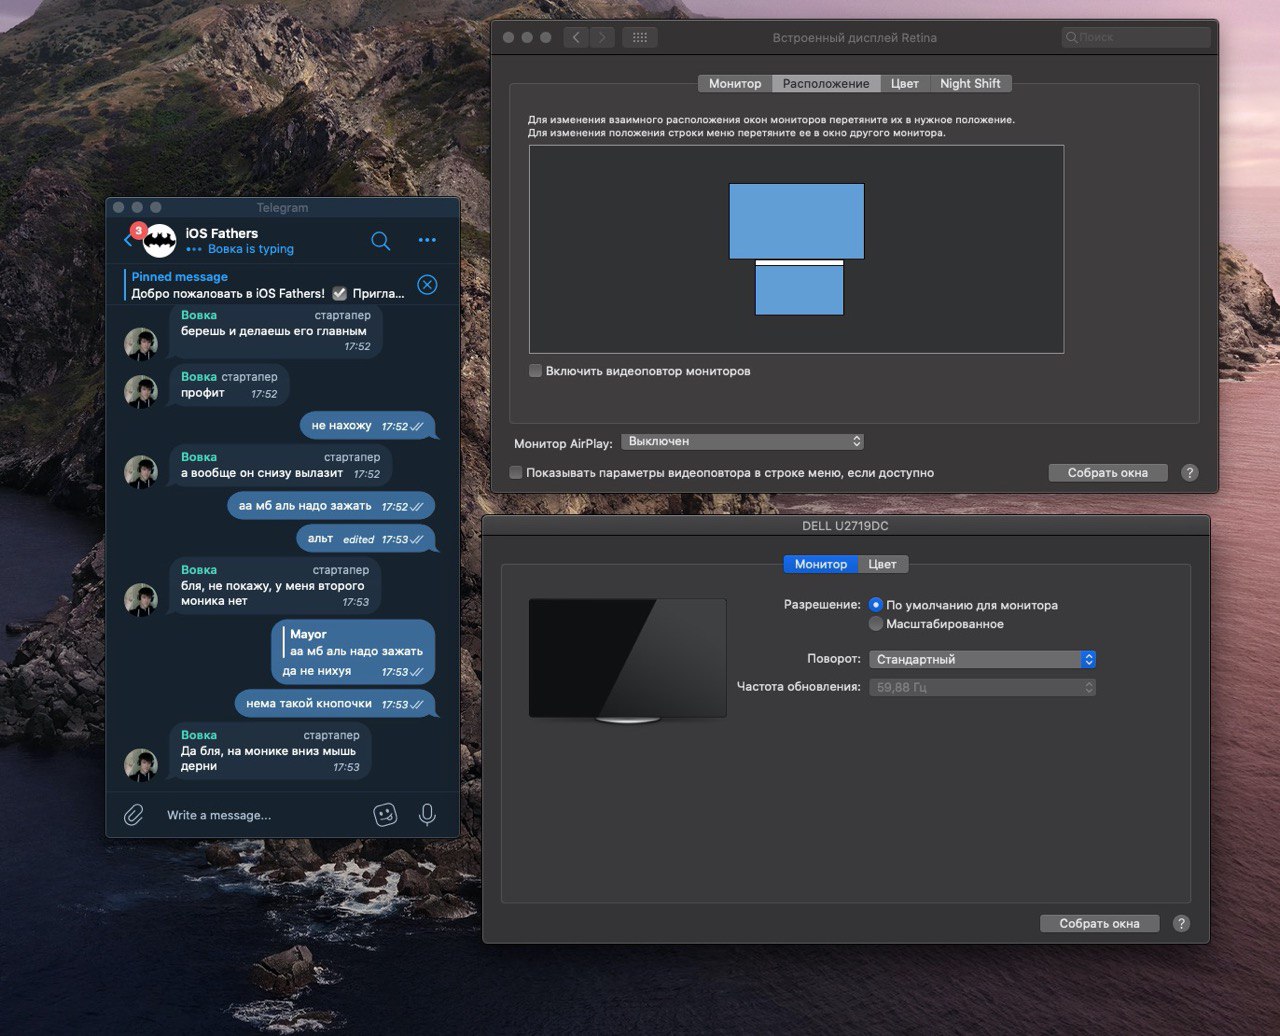Click the message 'альт' marked edited
1280x1036 pixels.
tap(366, 538)
